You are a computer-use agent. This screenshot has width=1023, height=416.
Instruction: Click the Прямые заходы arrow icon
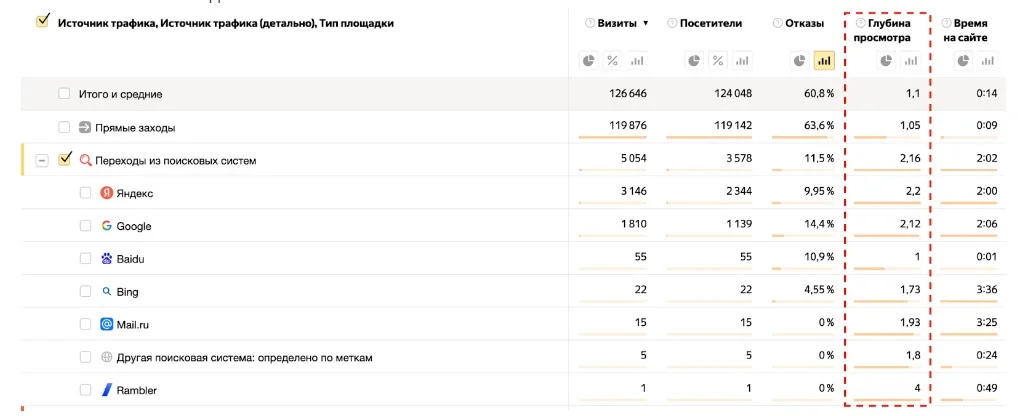click(85, 127)
